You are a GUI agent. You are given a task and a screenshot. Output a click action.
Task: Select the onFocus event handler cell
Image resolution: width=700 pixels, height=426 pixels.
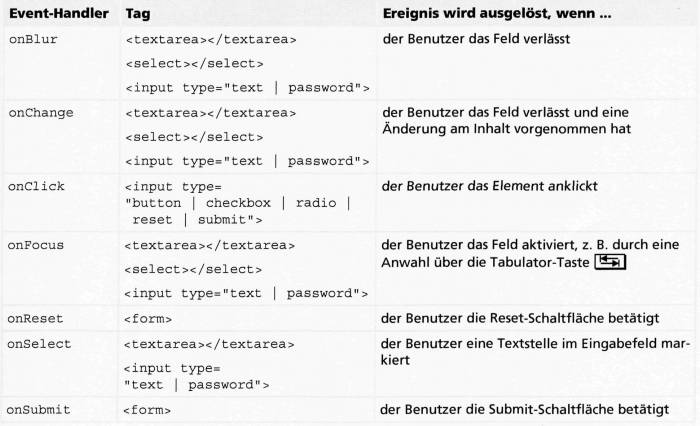tap(36, 245)
